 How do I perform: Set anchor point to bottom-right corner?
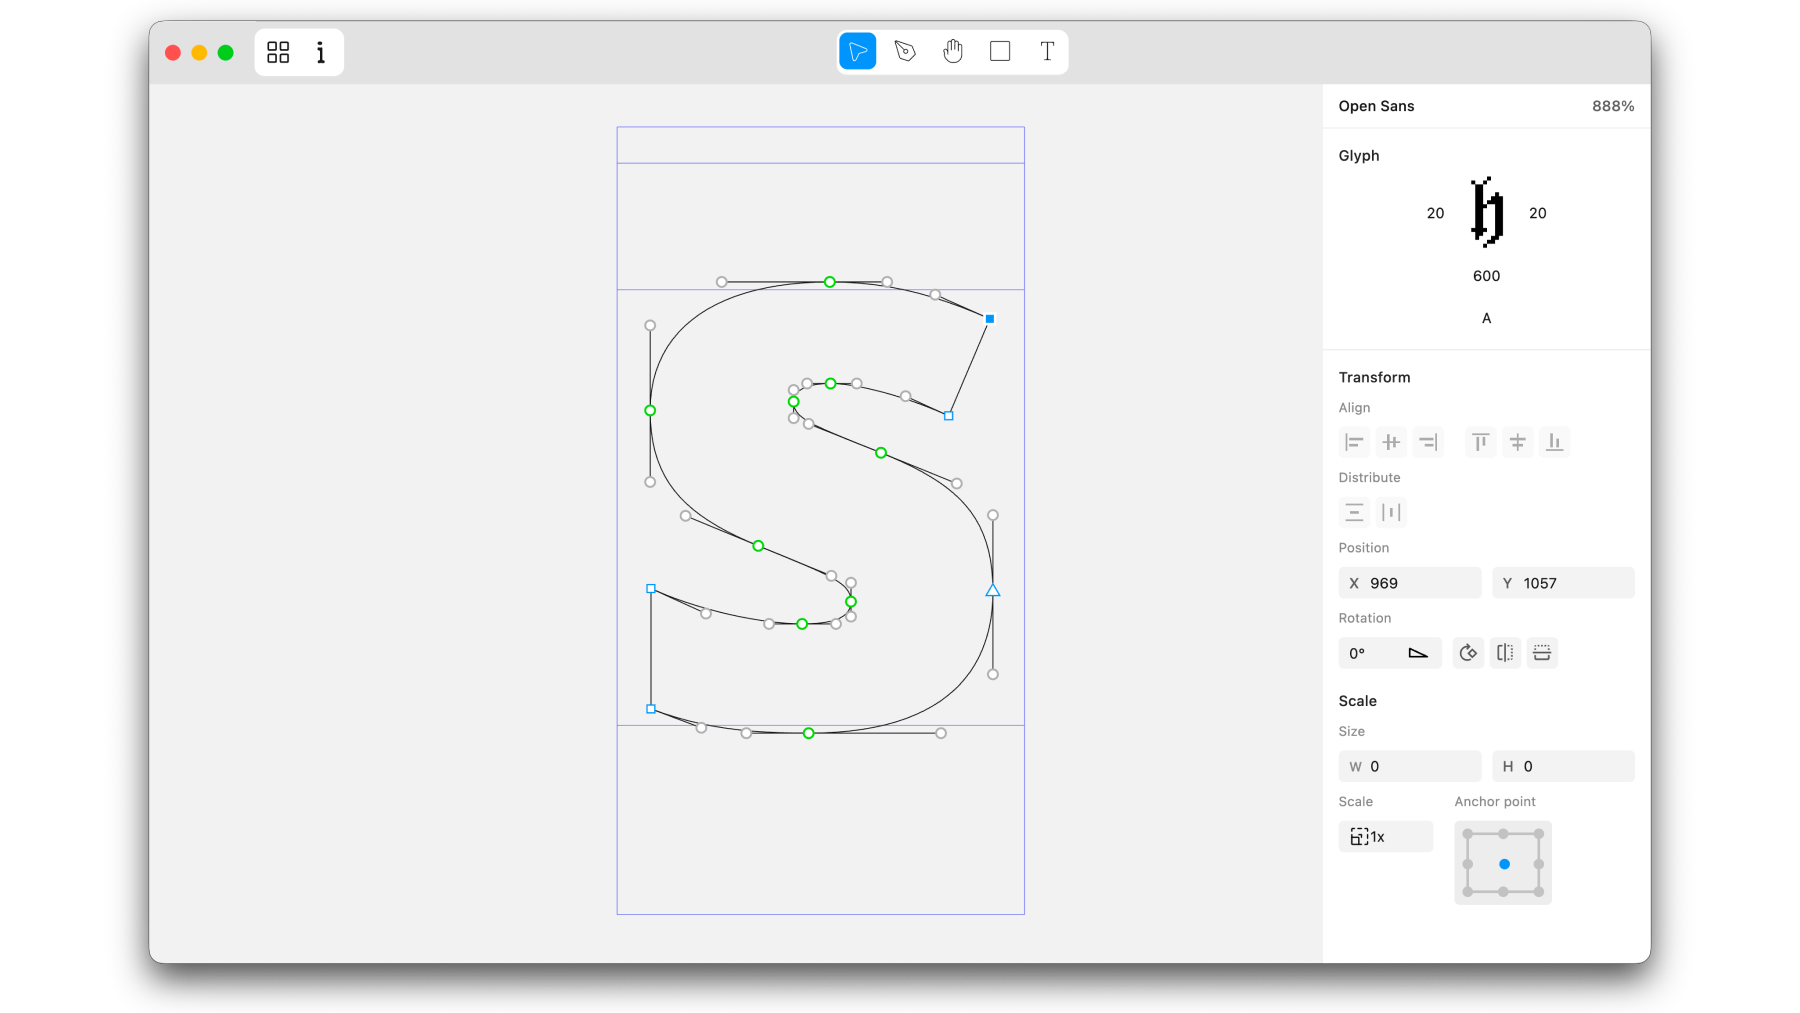pyautogui.click(x=1539, y=892)
